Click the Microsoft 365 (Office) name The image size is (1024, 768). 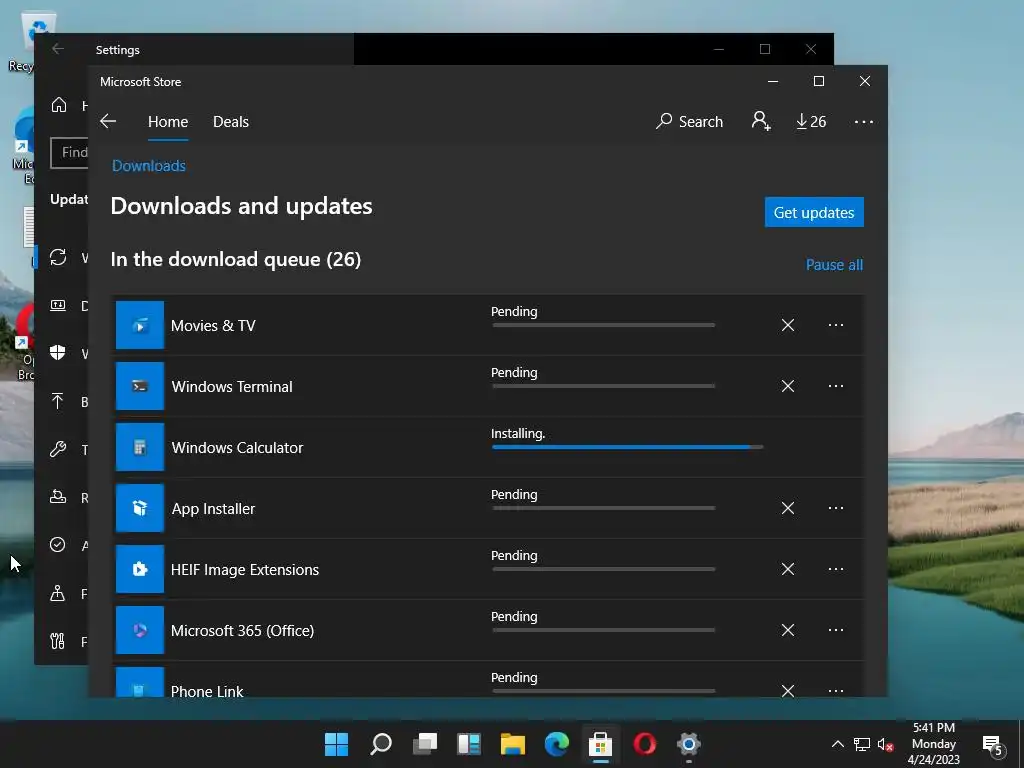click(242, 631)
